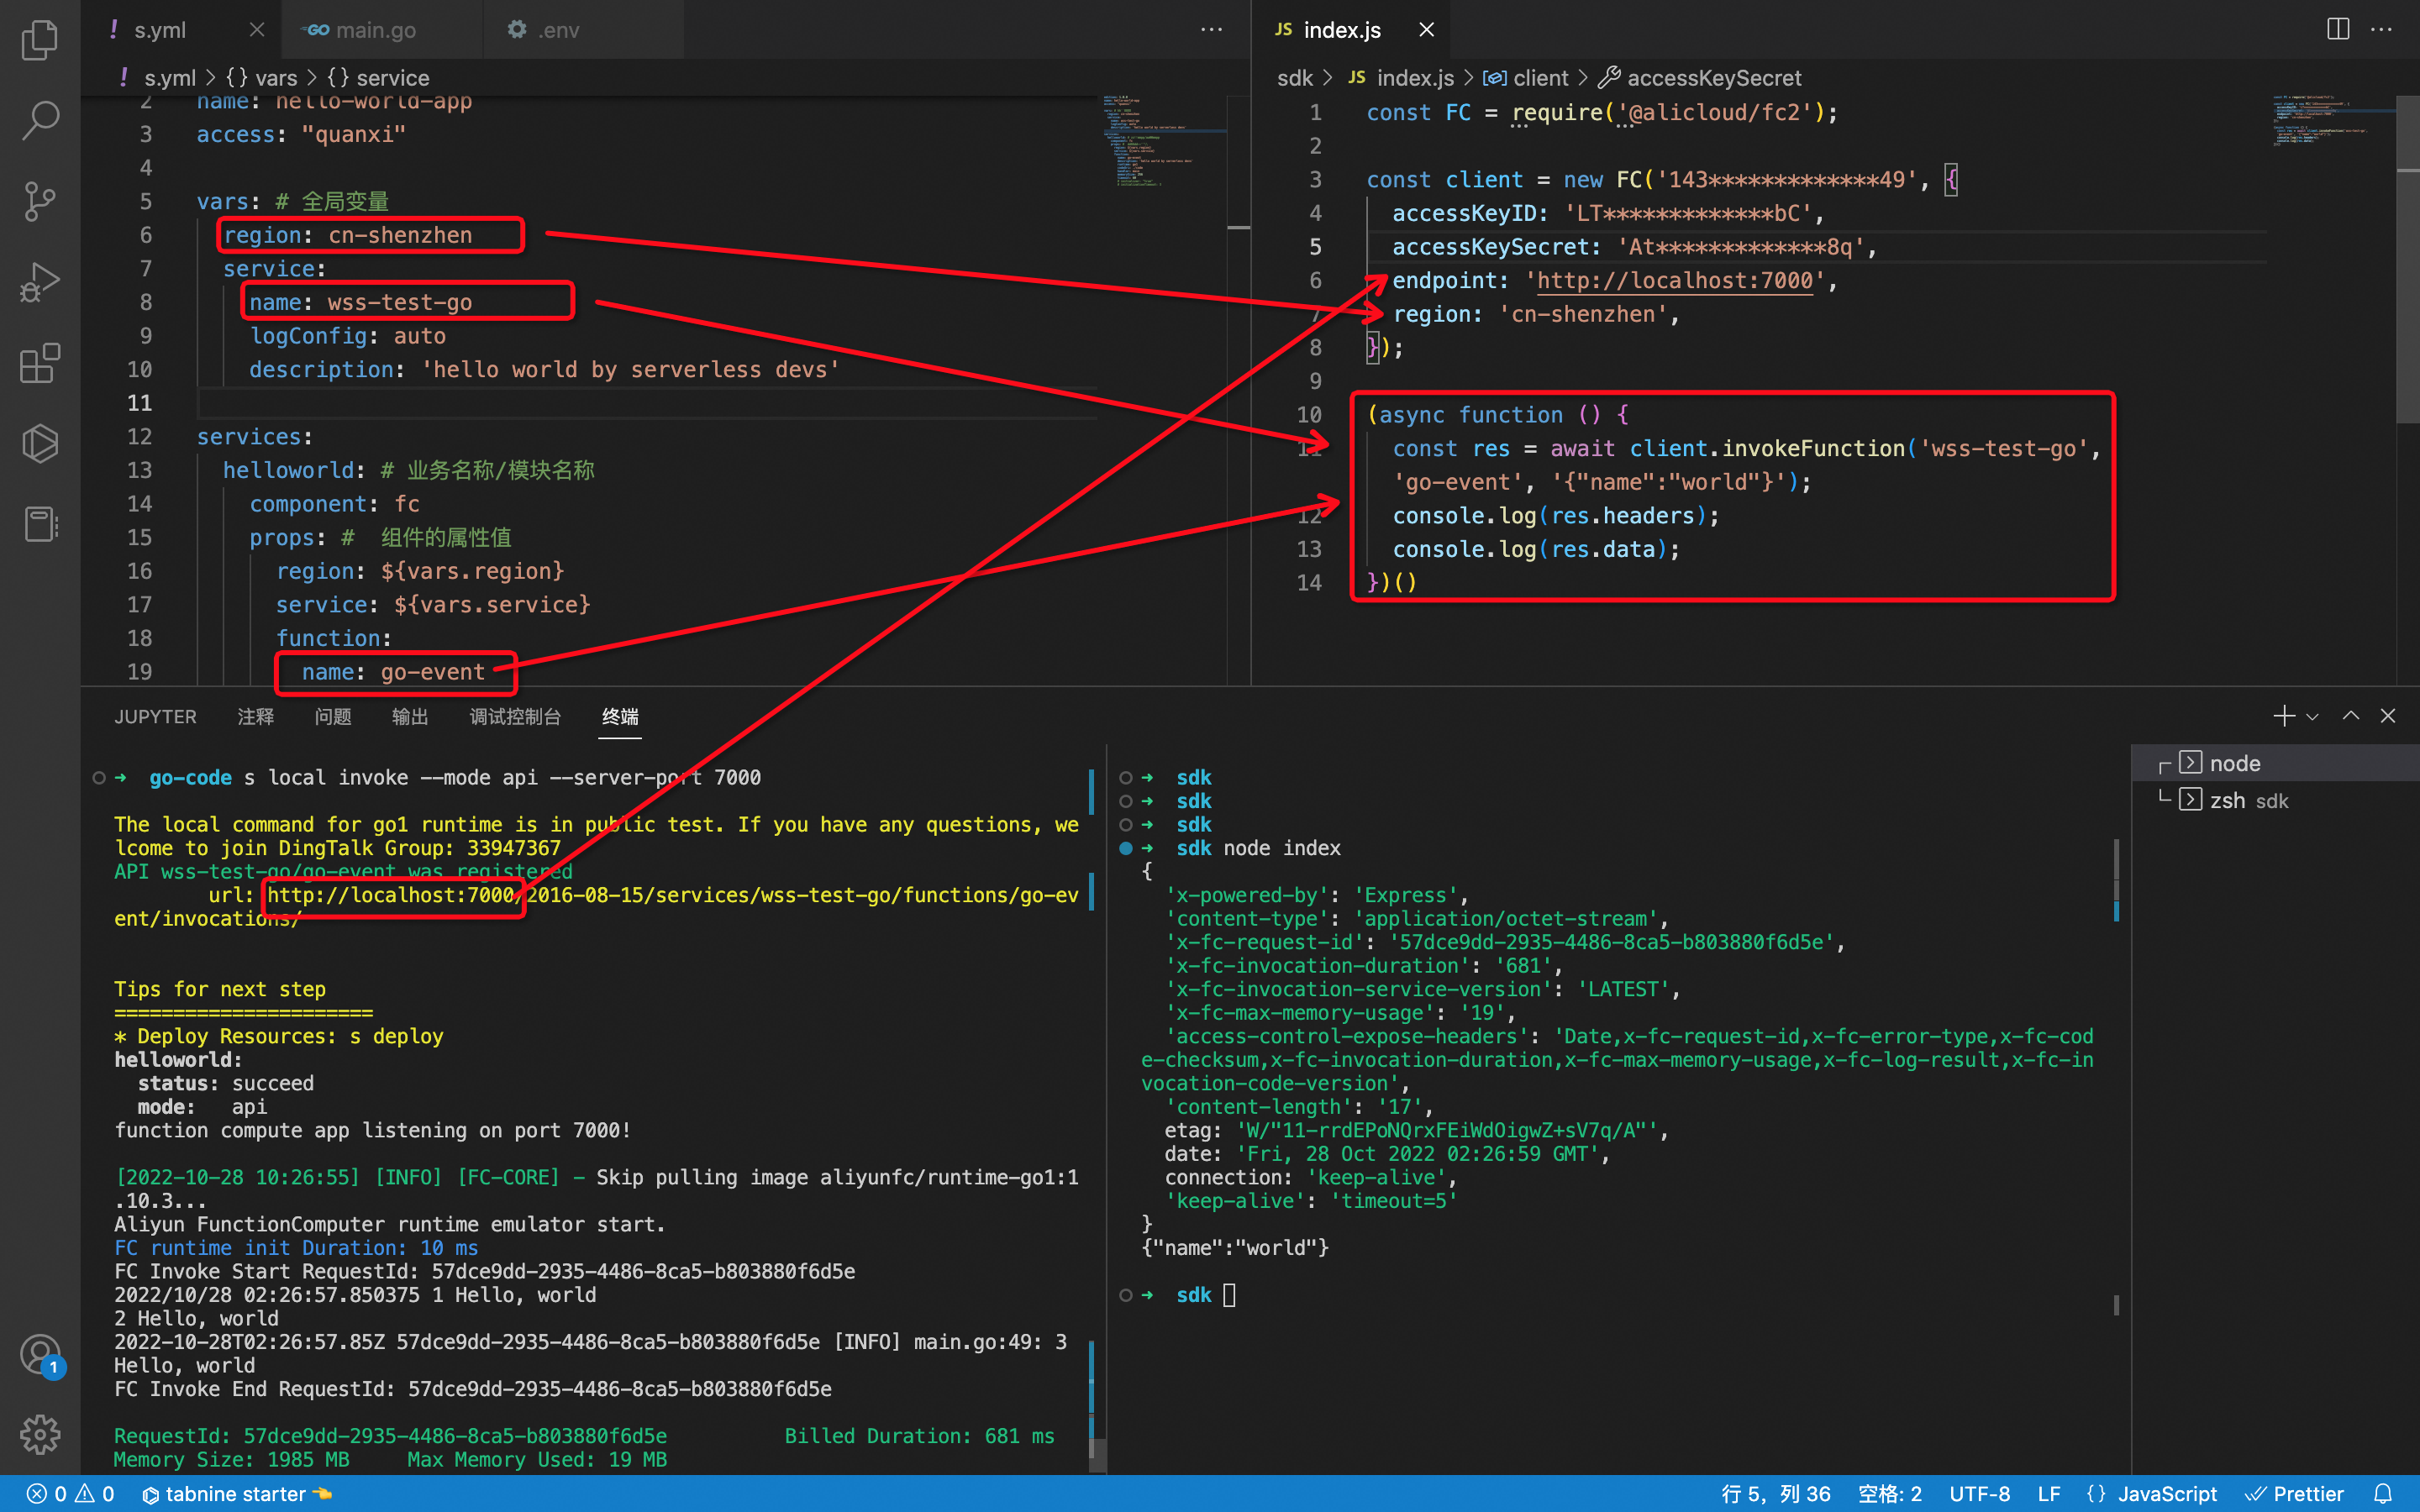Click index.js breadcrumb segment
The height and width of the screenshot is (1512, 2420).
(1415, 78)
